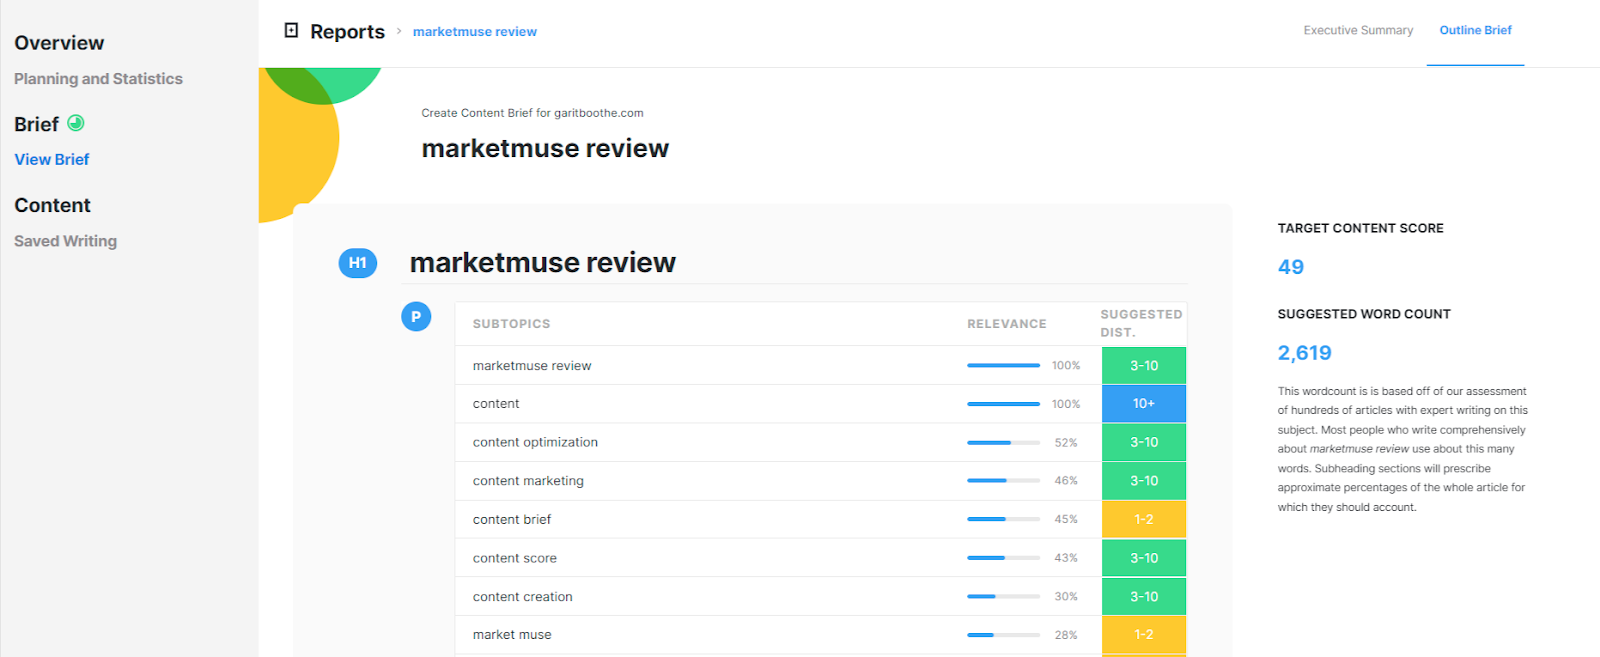Viewport: 1600px width, 657px height.
Task: Open the Reports breadcrumb
Action: click(x=347, y=31)
